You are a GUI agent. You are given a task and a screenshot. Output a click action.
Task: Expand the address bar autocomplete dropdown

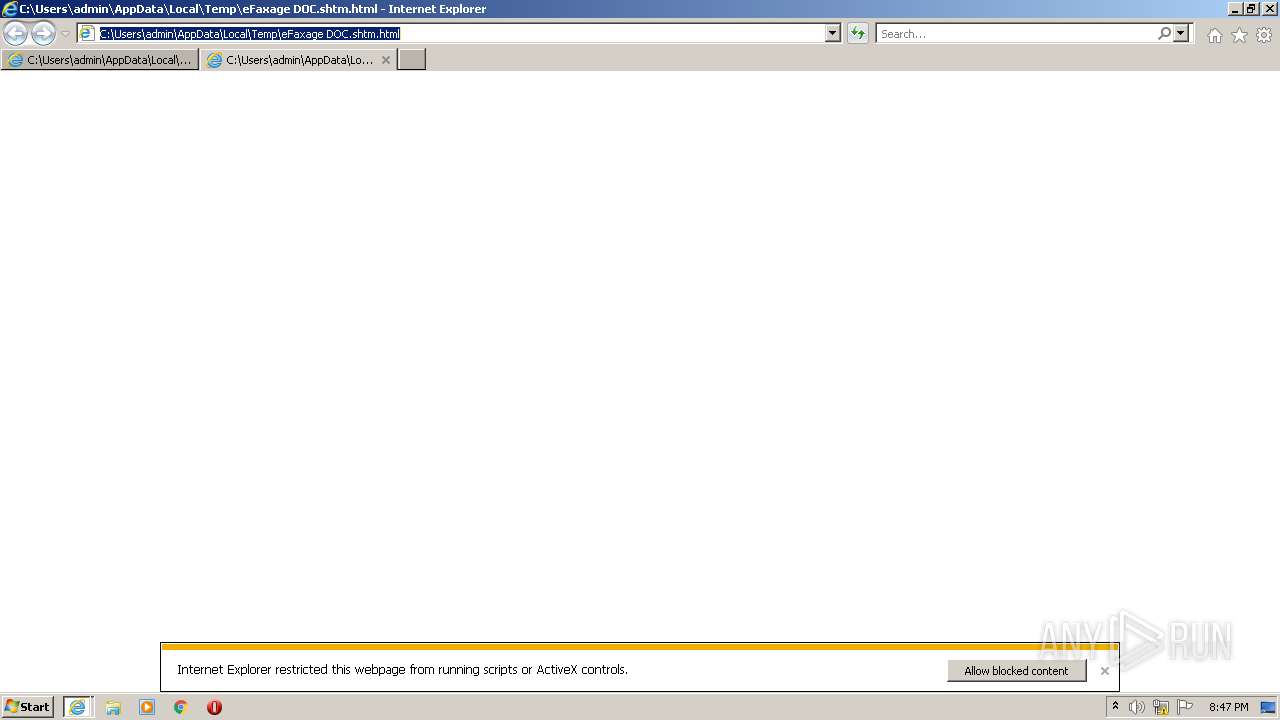pyautogui.click(x=832, y=34)
